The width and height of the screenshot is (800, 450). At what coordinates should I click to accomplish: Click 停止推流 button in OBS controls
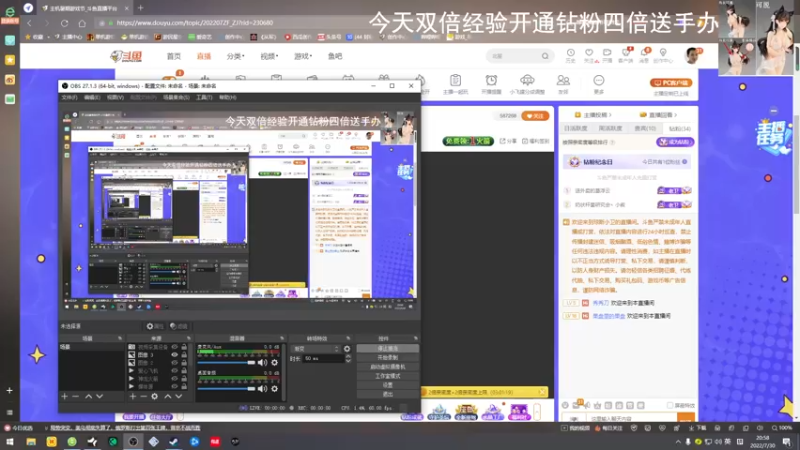click(388, 348)
